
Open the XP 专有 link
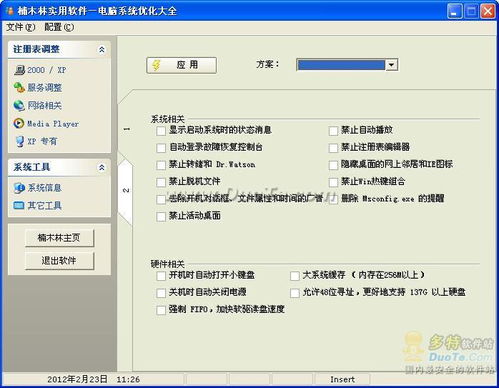[42, 141]
